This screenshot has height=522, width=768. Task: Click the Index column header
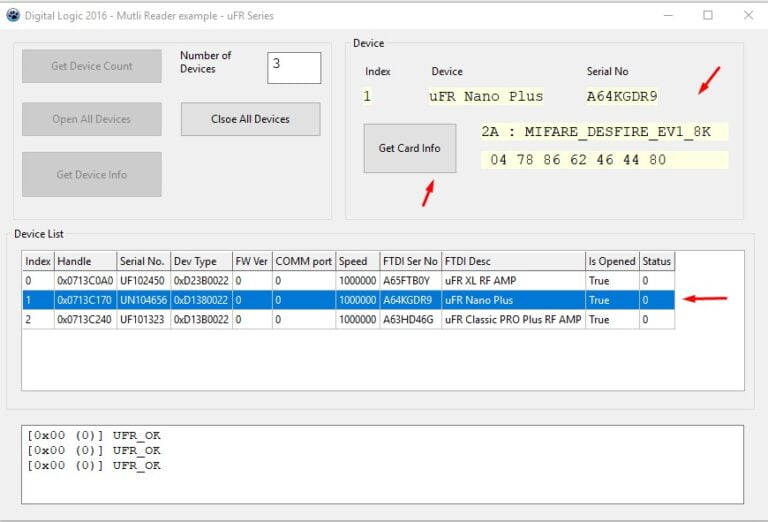pos(38,261)
